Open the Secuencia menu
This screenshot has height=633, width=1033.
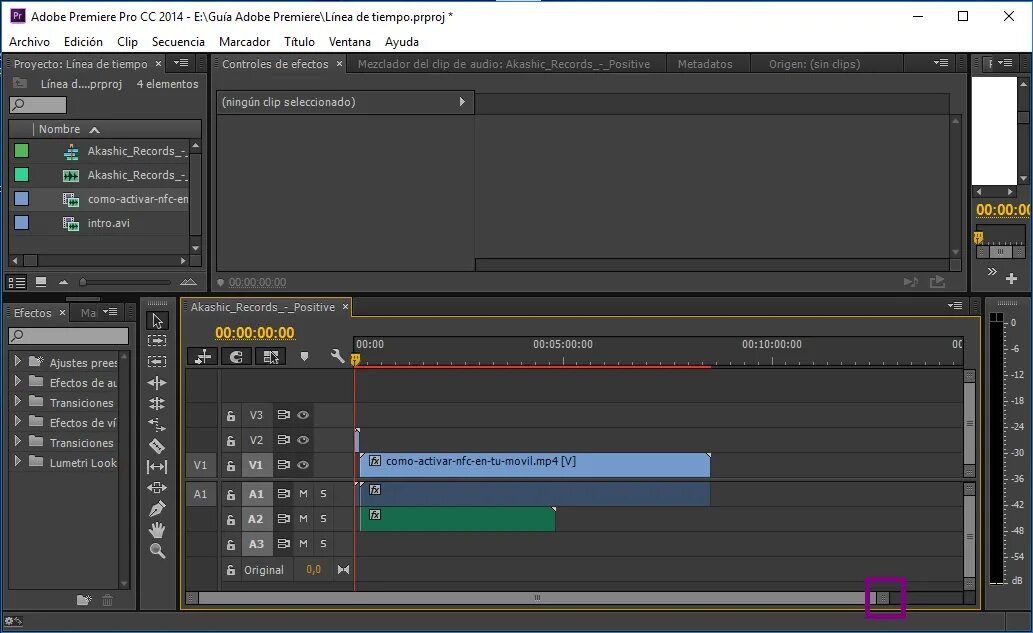[x=178, y=41]
